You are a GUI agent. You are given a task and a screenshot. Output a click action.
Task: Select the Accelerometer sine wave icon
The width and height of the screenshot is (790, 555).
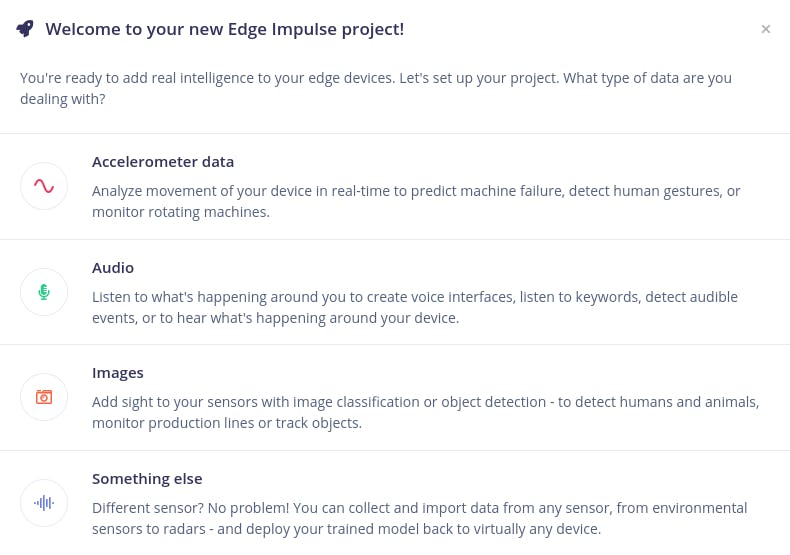[44, 186]
